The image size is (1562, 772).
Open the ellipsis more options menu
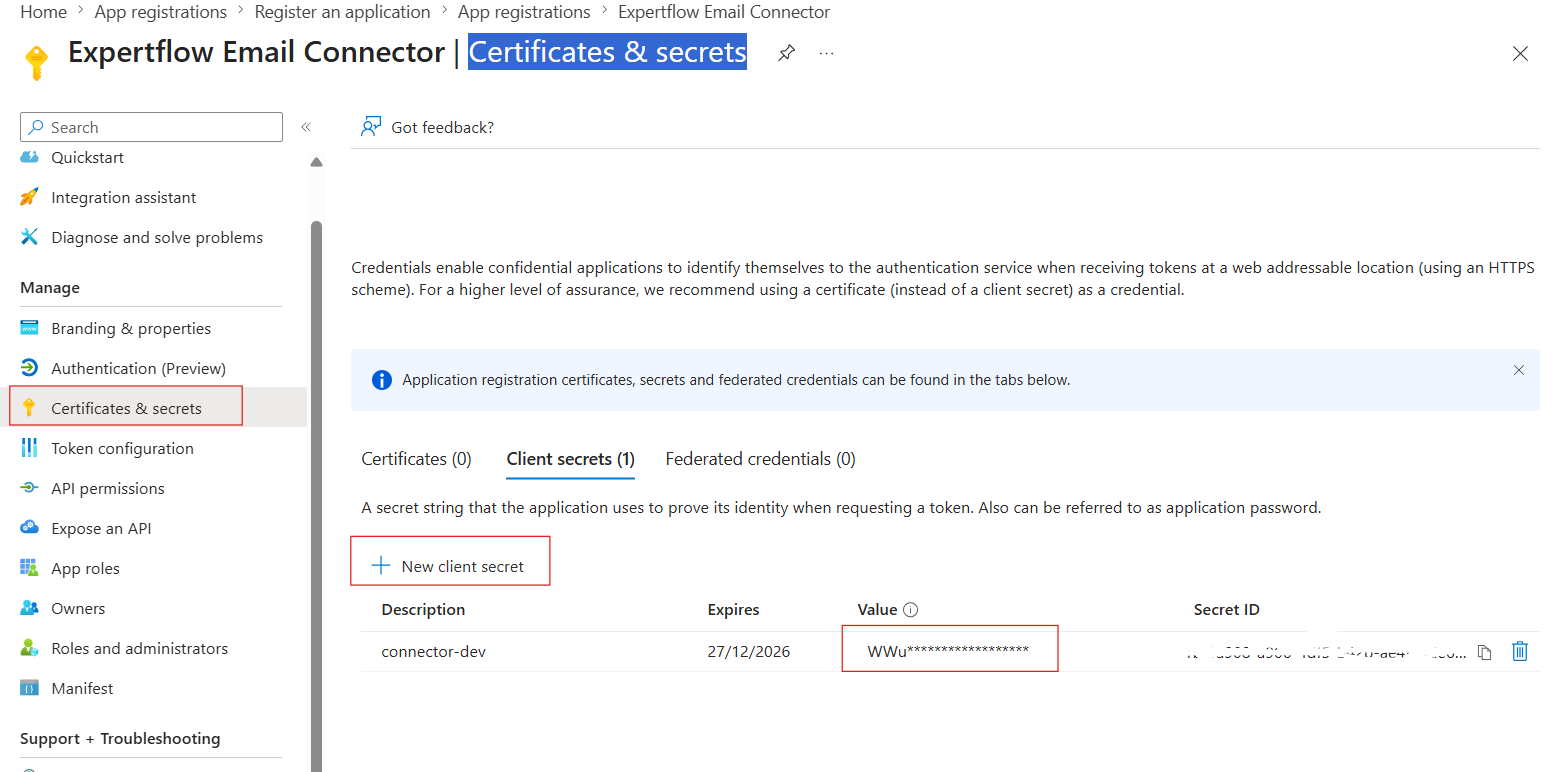(x=826, y=53)
